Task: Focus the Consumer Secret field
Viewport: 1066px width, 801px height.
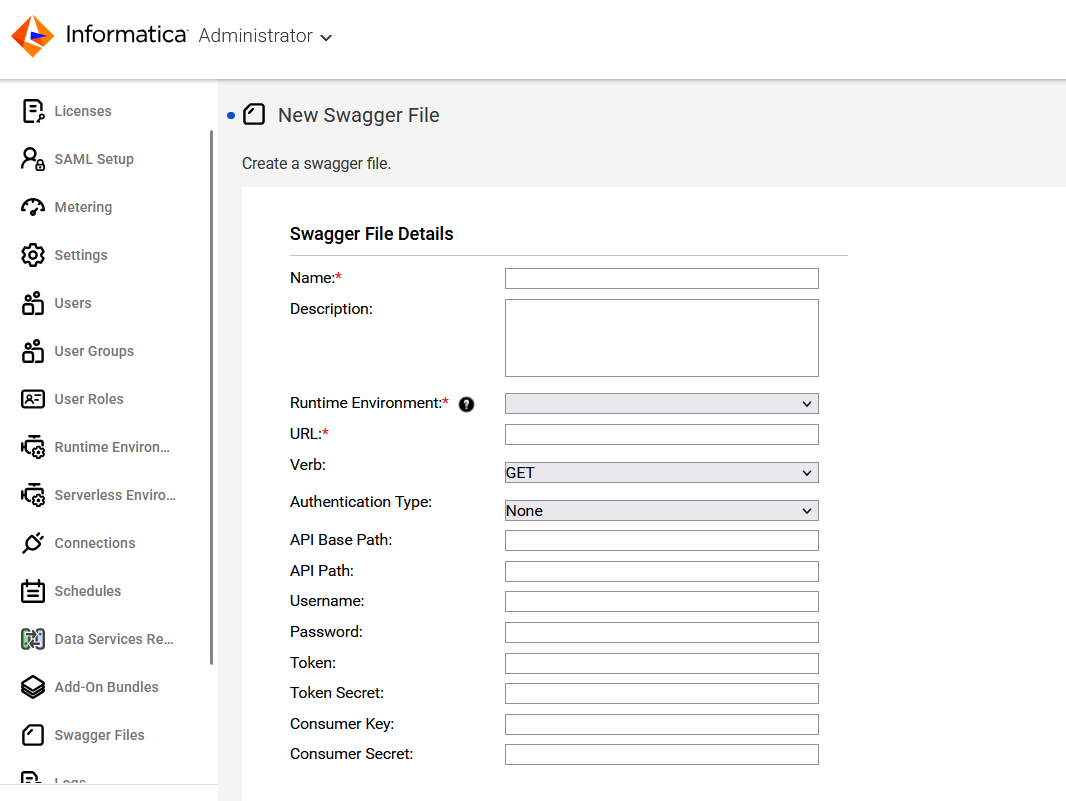Action: 661,754
